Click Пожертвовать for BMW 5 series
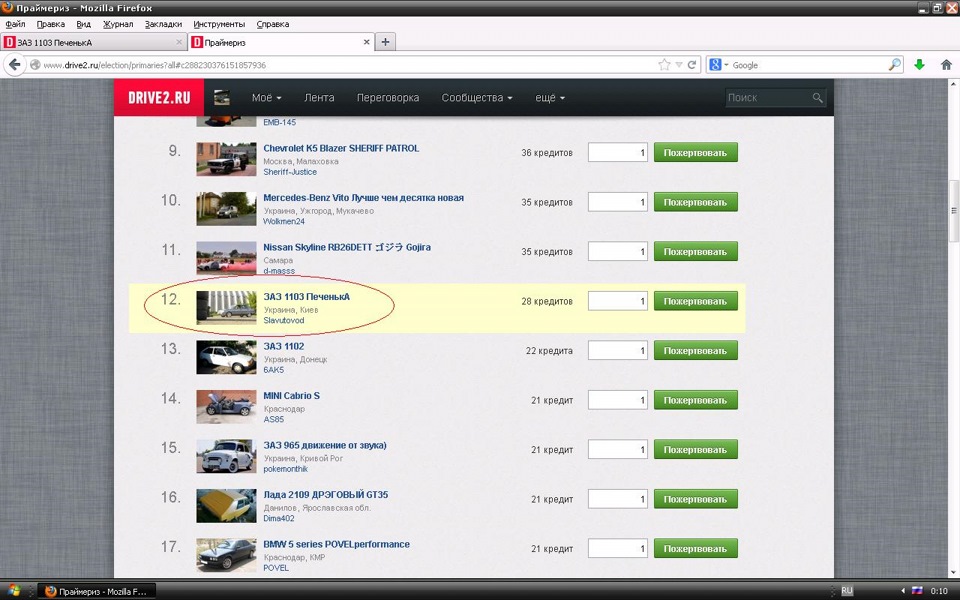 [696, 549]
